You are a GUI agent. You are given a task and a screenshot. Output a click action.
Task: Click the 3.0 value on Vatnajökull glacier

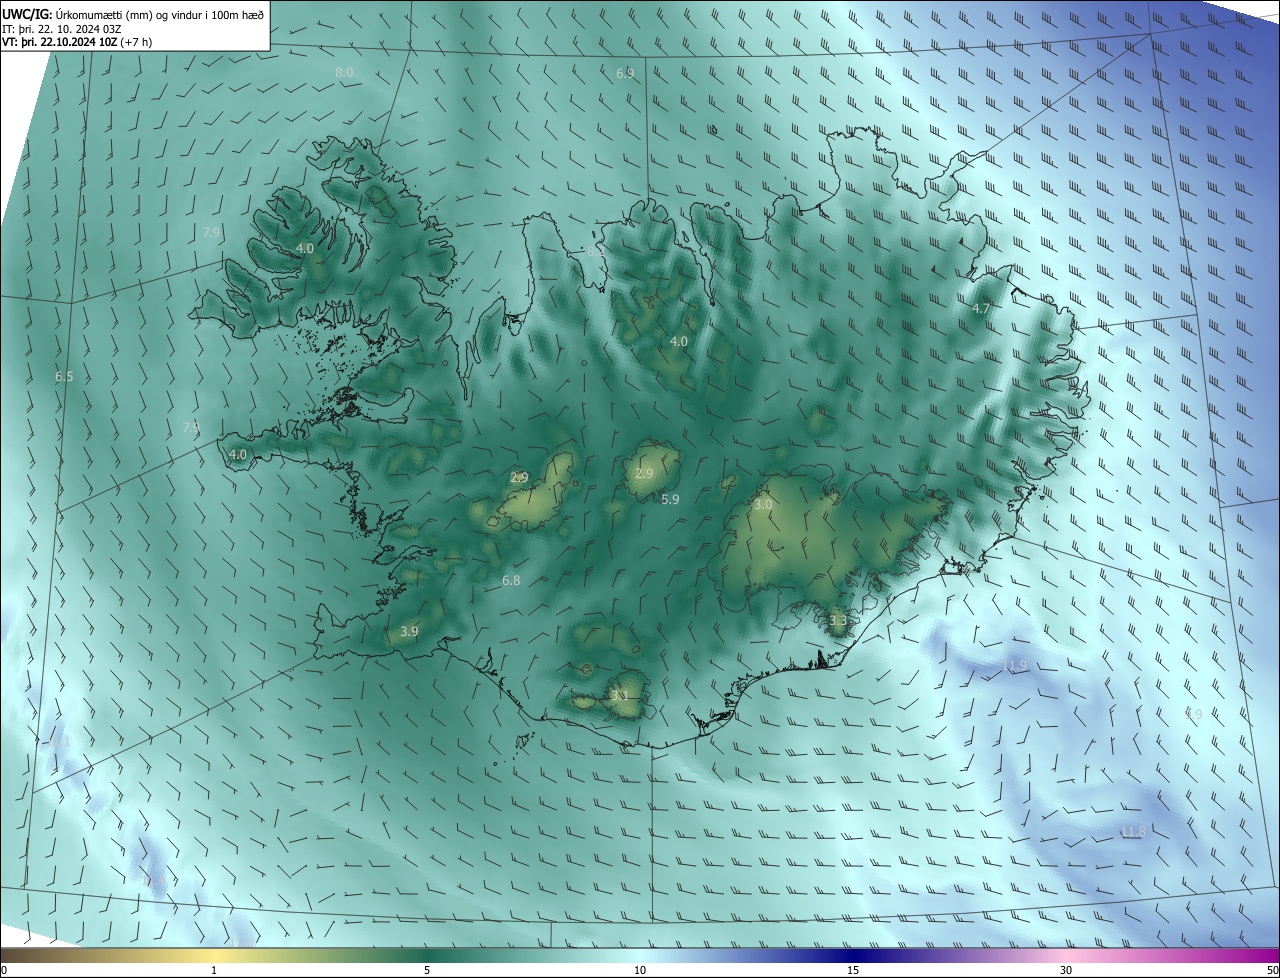tap(762, 505)
